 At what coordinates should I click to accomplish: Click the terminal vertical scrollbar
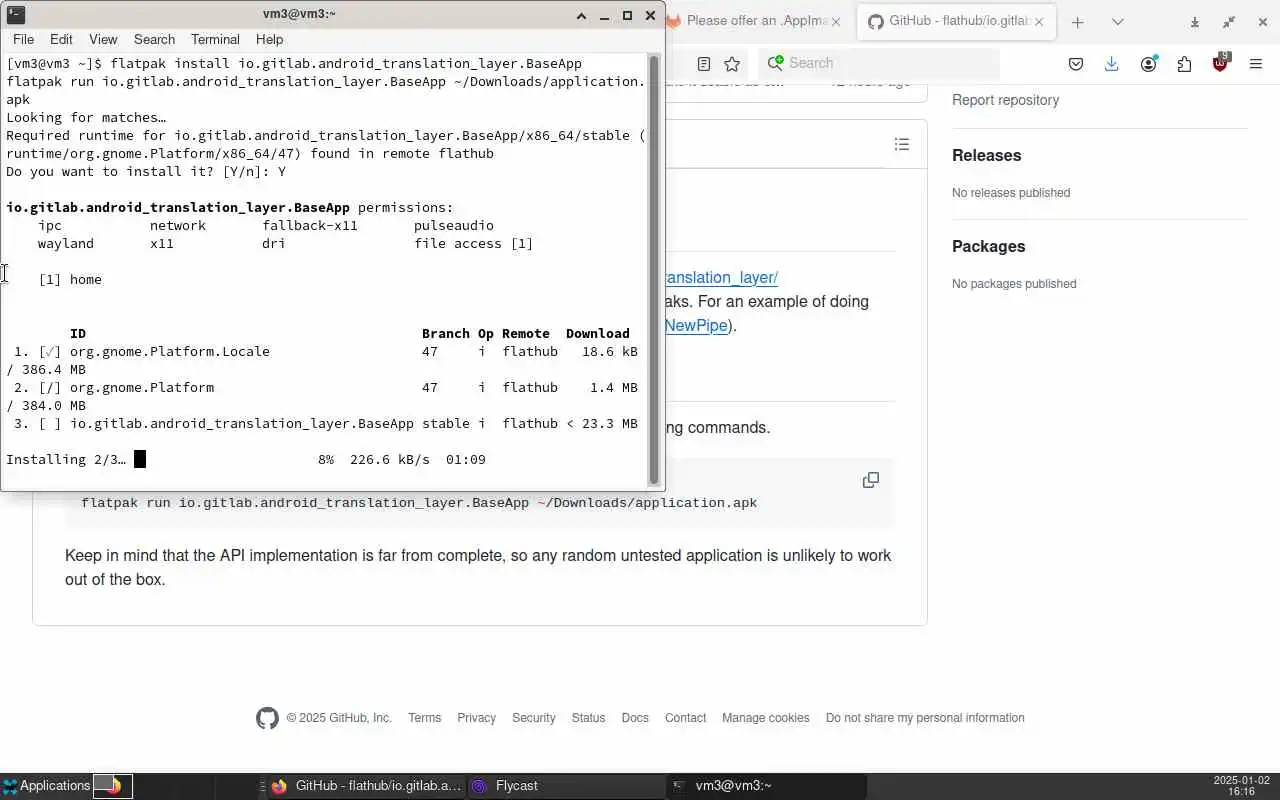[x=654, y=270]
